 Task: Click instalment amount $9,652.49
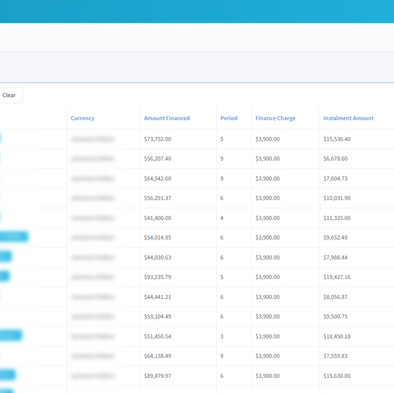pyautogui.click(x=335, y=238)
